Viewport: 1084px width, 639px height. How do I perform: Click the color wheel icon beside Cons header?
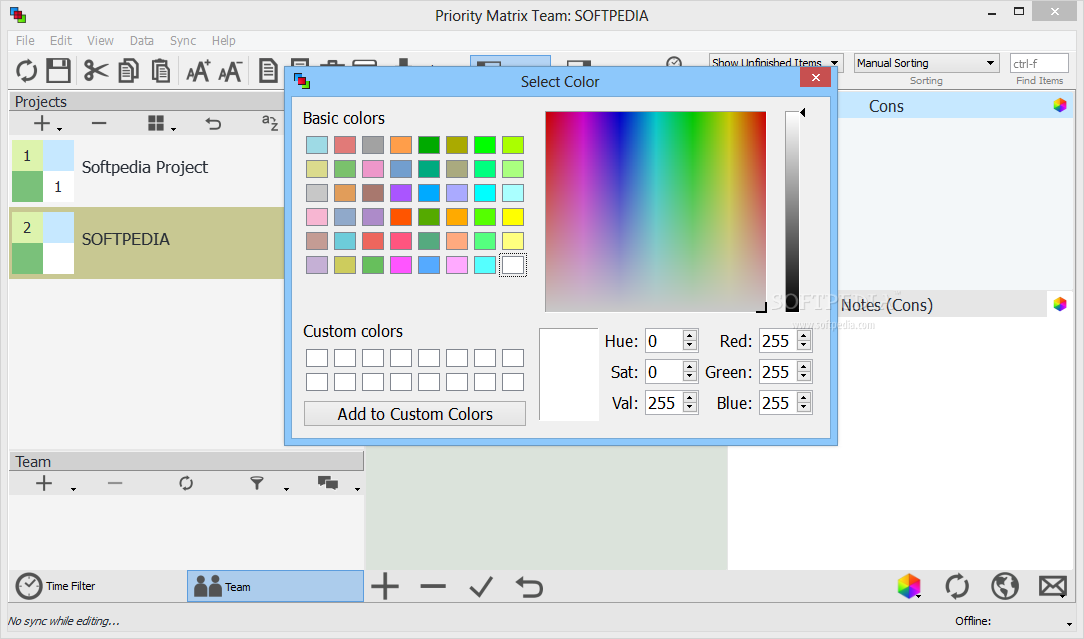pos(1060,105)
